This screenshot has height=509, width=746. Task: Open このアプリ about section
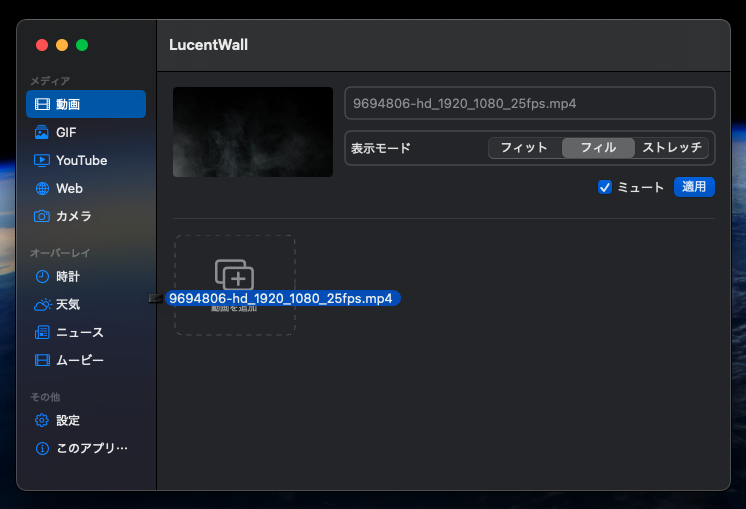pos(91,448)
